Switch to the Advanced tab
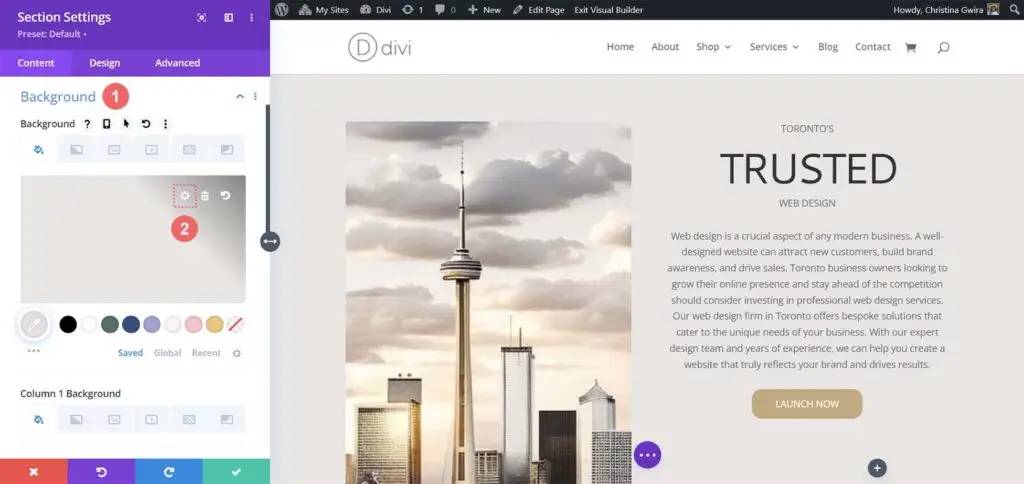 click(178, 63)
